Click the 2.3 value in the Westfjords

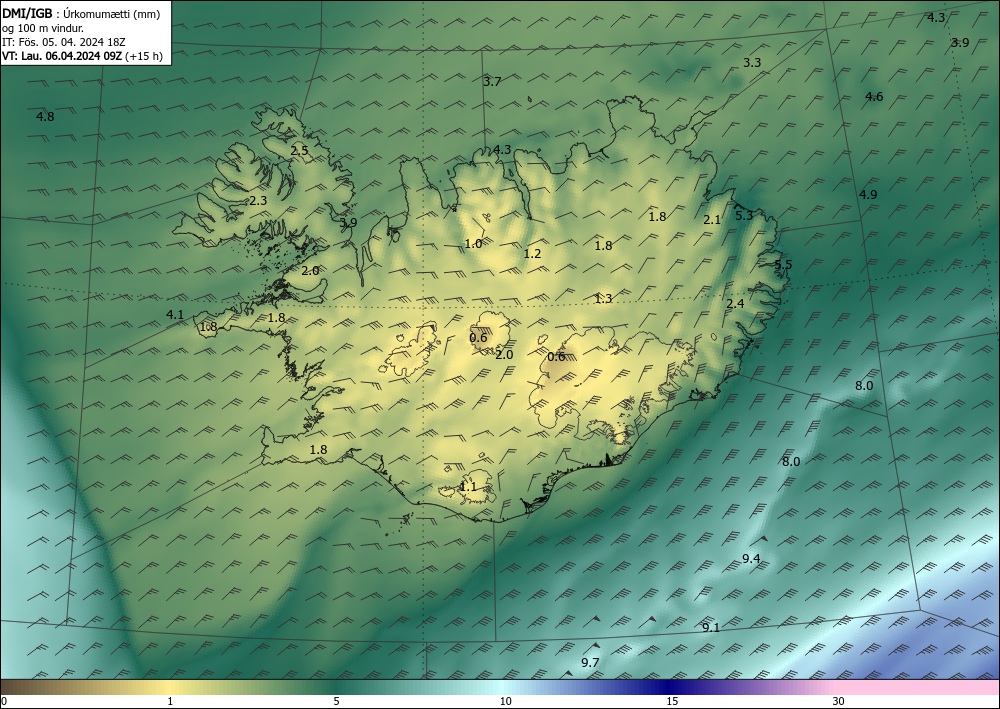258,201
